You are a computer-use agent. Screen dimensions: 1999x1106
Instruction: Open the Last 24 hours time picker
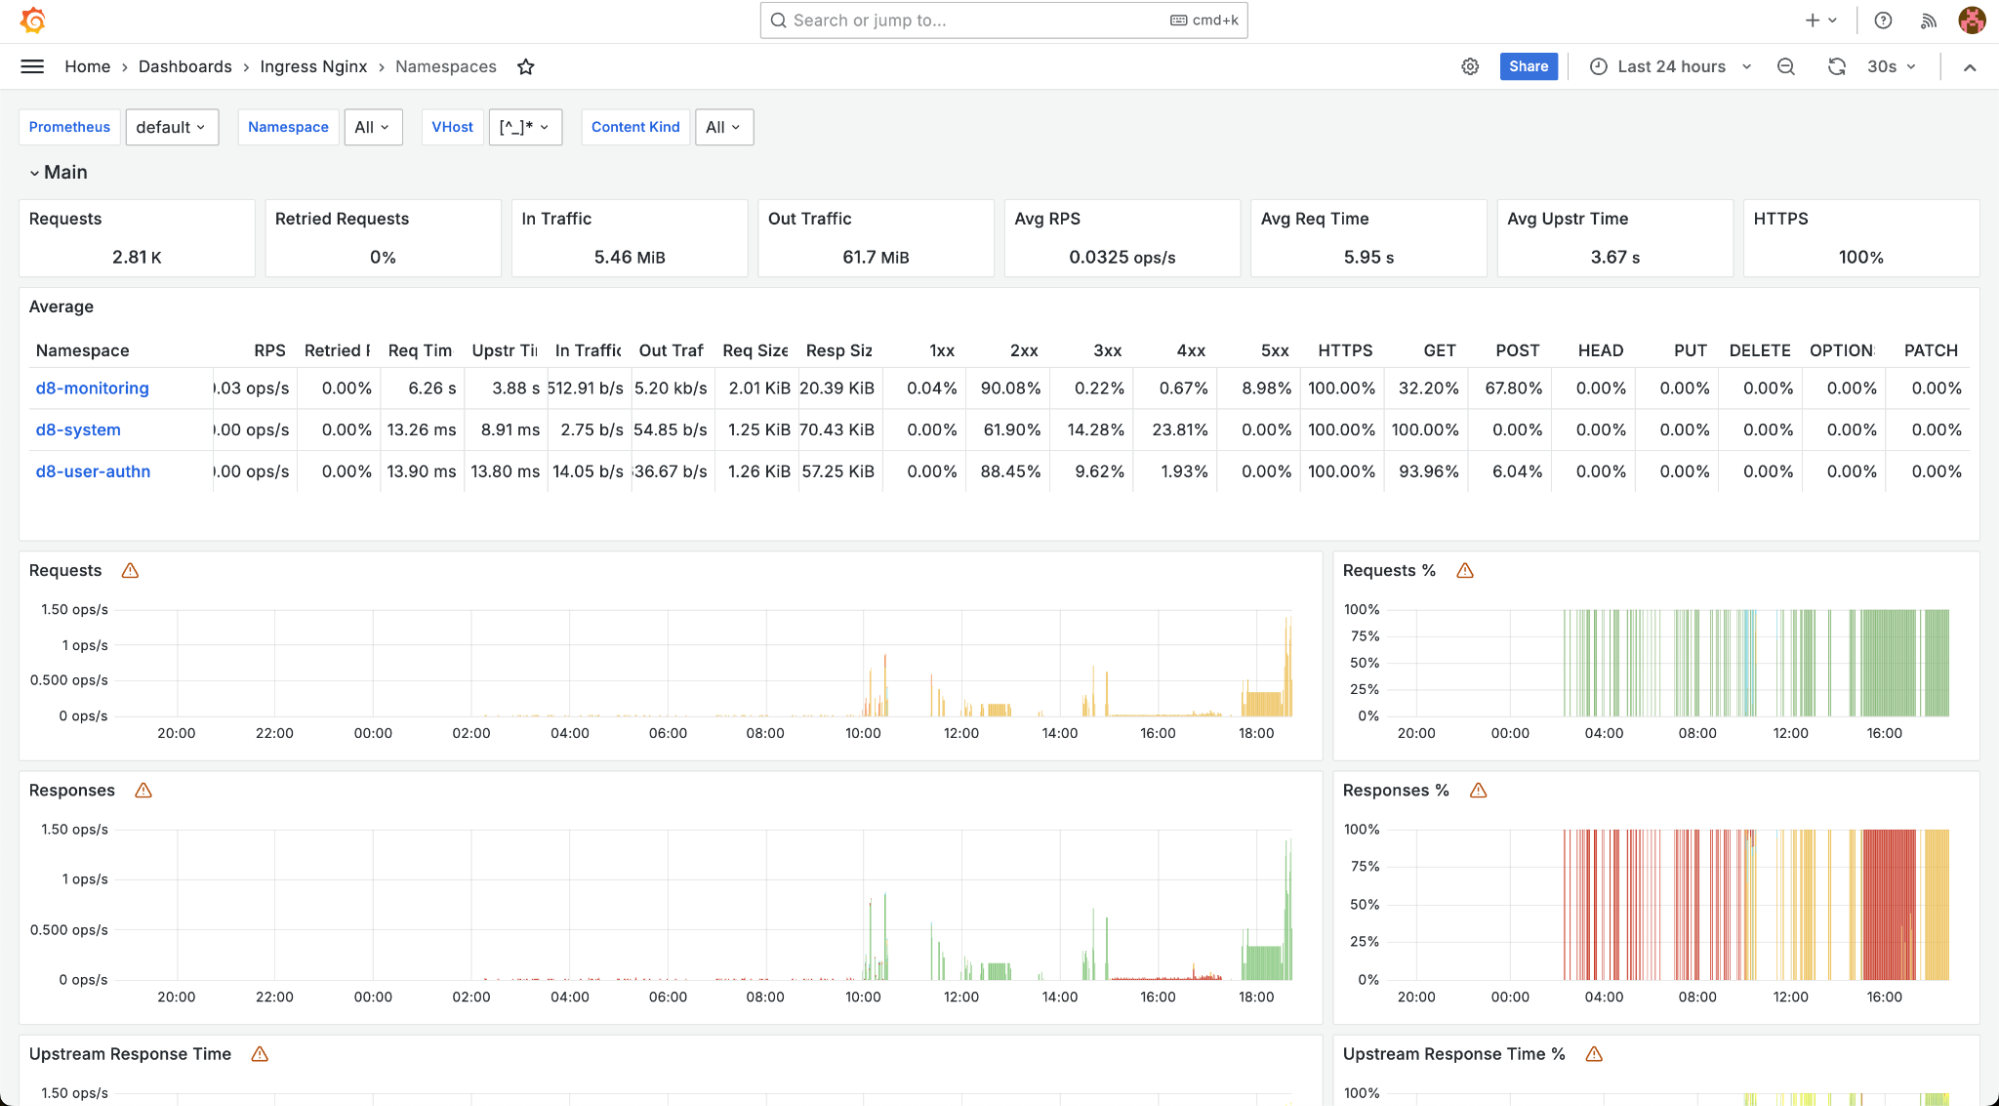(1671, 66)
